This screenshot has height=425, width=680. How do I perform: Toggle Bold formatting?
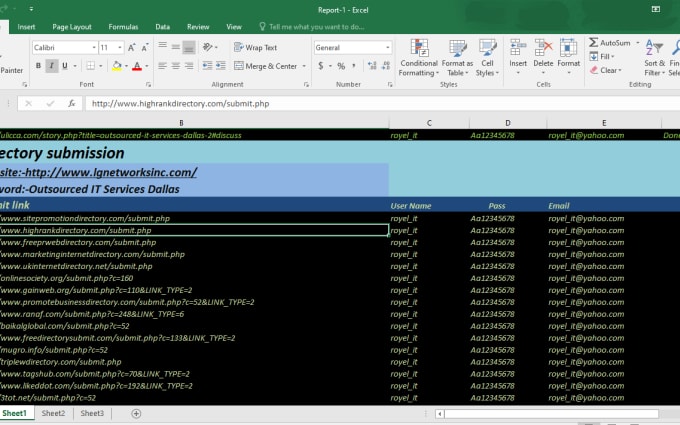pyautogui.click(x=38, y=66)
